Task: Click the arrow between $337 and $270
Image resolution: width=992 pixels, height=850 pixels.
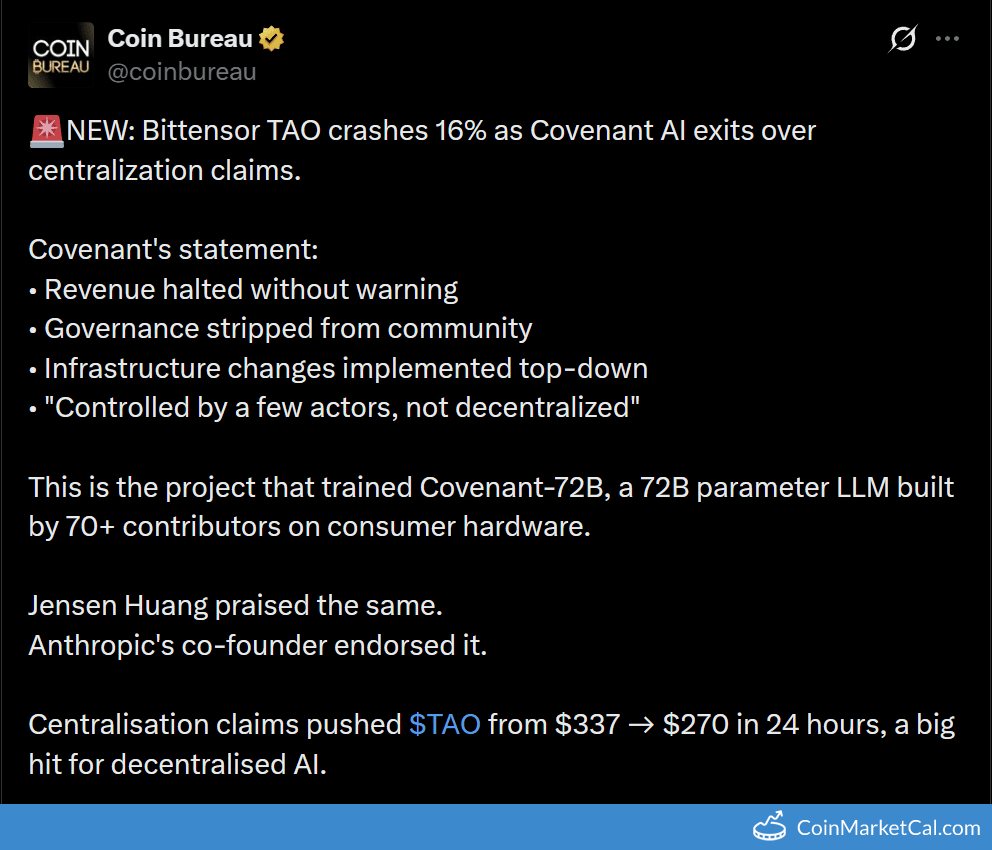Action: click(641, 725)
